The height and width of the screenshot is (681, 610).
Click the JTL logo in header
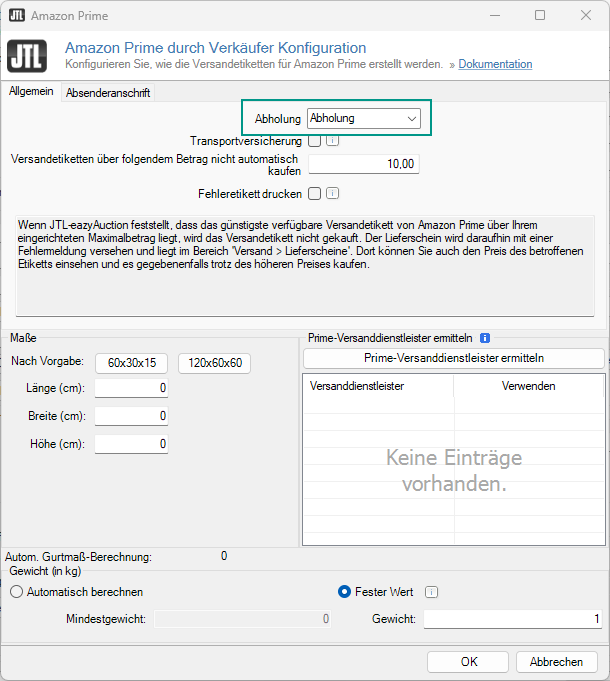(x=27, y=56)
